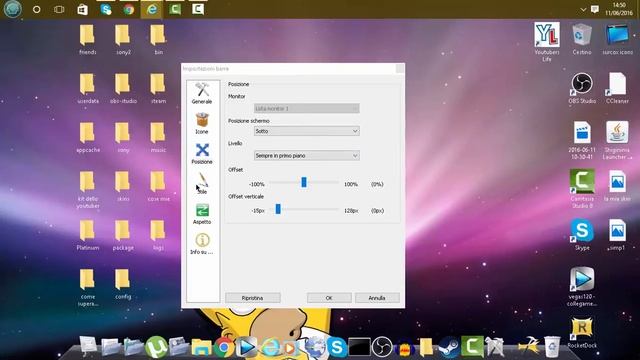
Task: Open Cortana search circle in taskbar
Action: (37, 9)
